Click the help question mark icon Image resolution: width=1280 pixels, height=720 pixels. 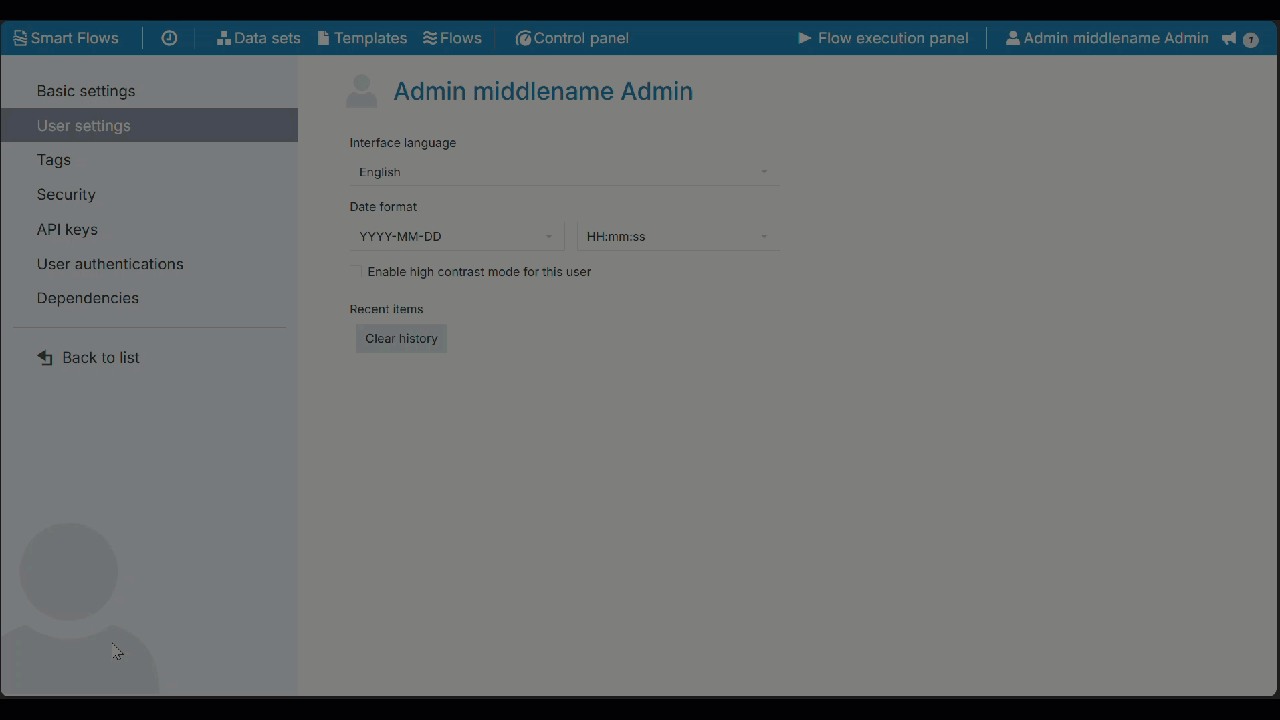[x=1251, y=40]
